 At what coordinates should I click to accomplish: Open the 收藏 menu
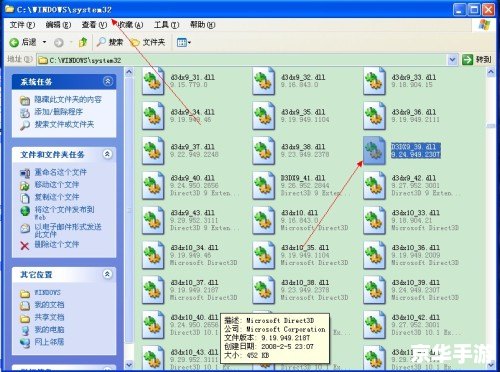coord(130,25)
